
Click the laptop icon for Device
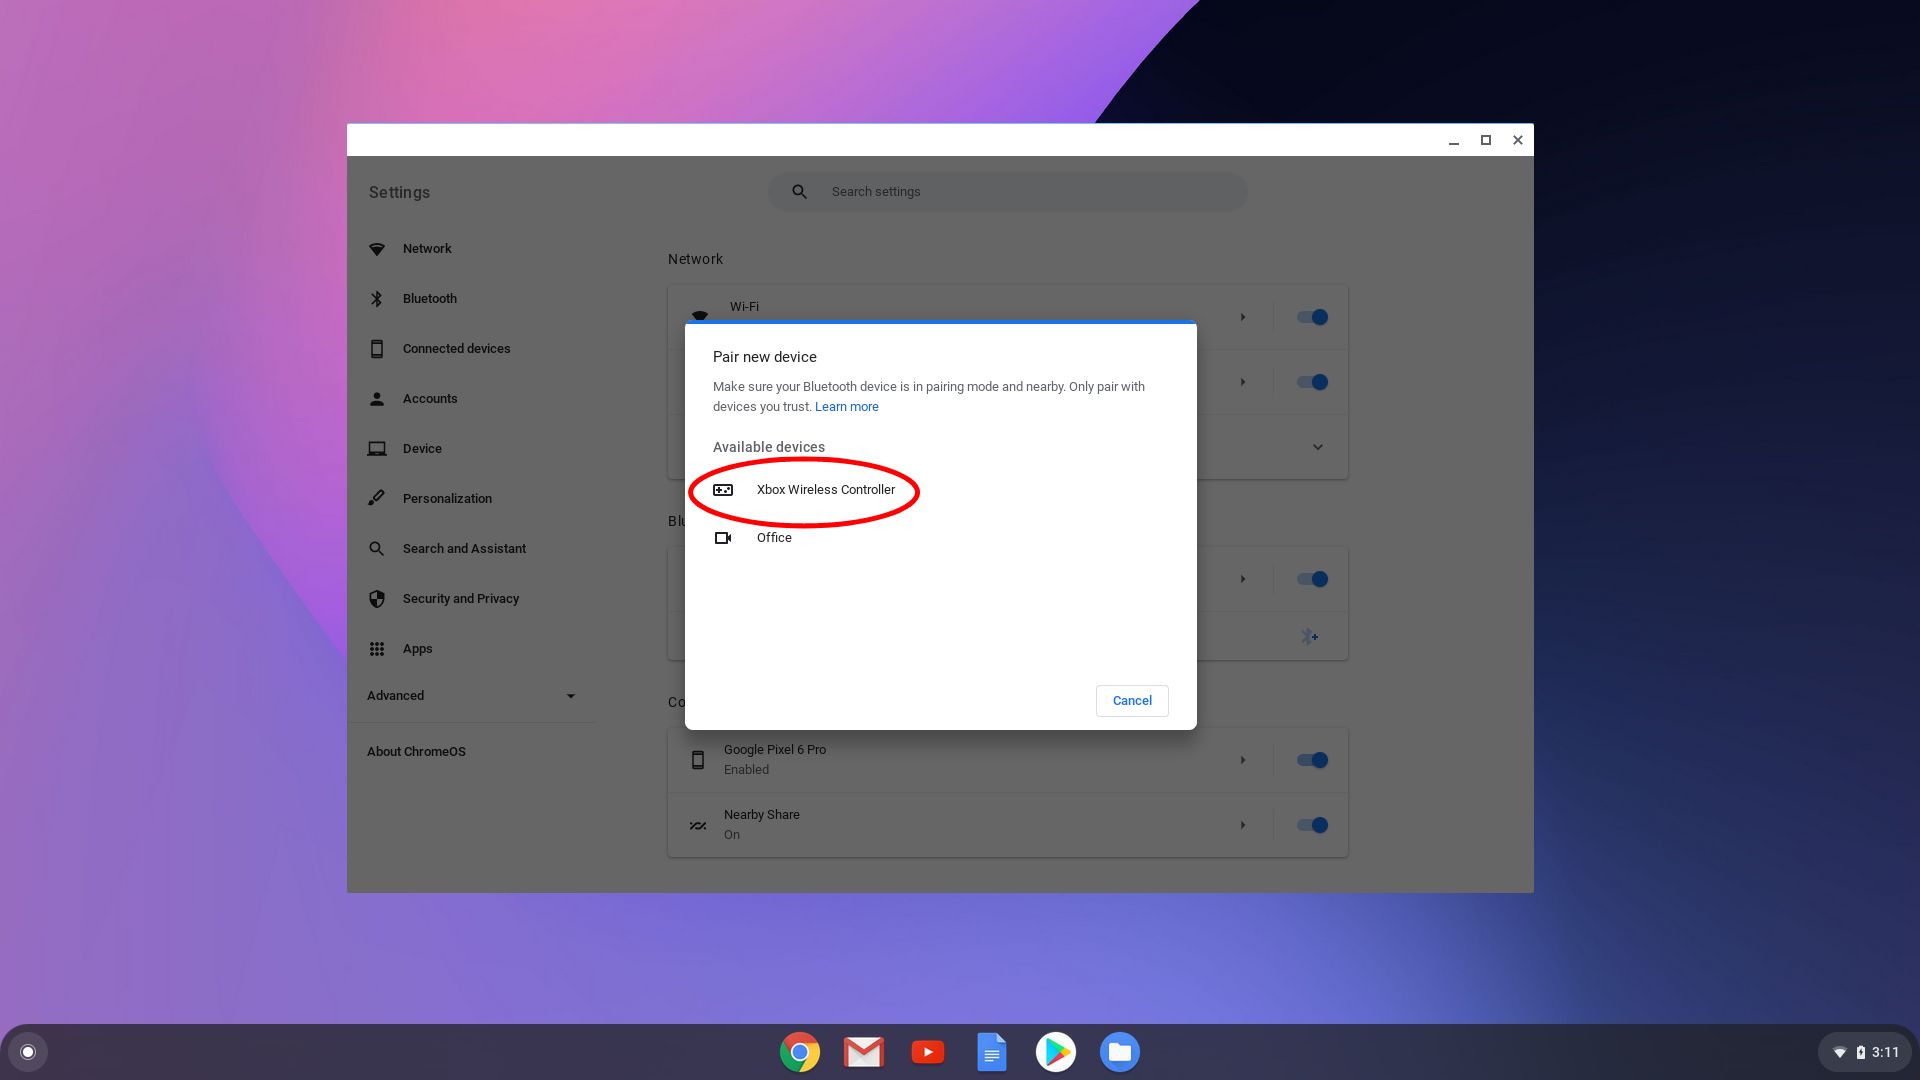coord(377,449)
